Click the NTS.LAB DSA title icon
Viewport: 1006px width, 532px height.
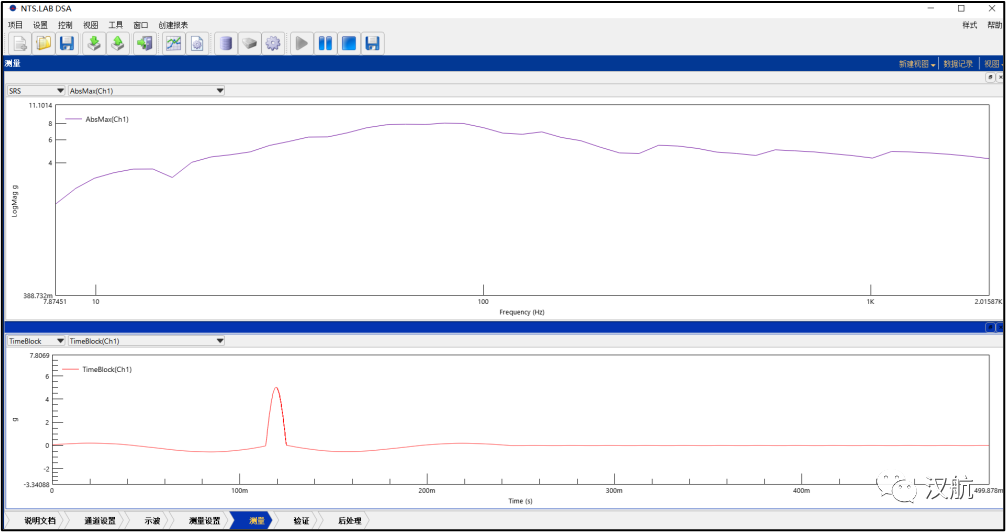coord(12,8)
